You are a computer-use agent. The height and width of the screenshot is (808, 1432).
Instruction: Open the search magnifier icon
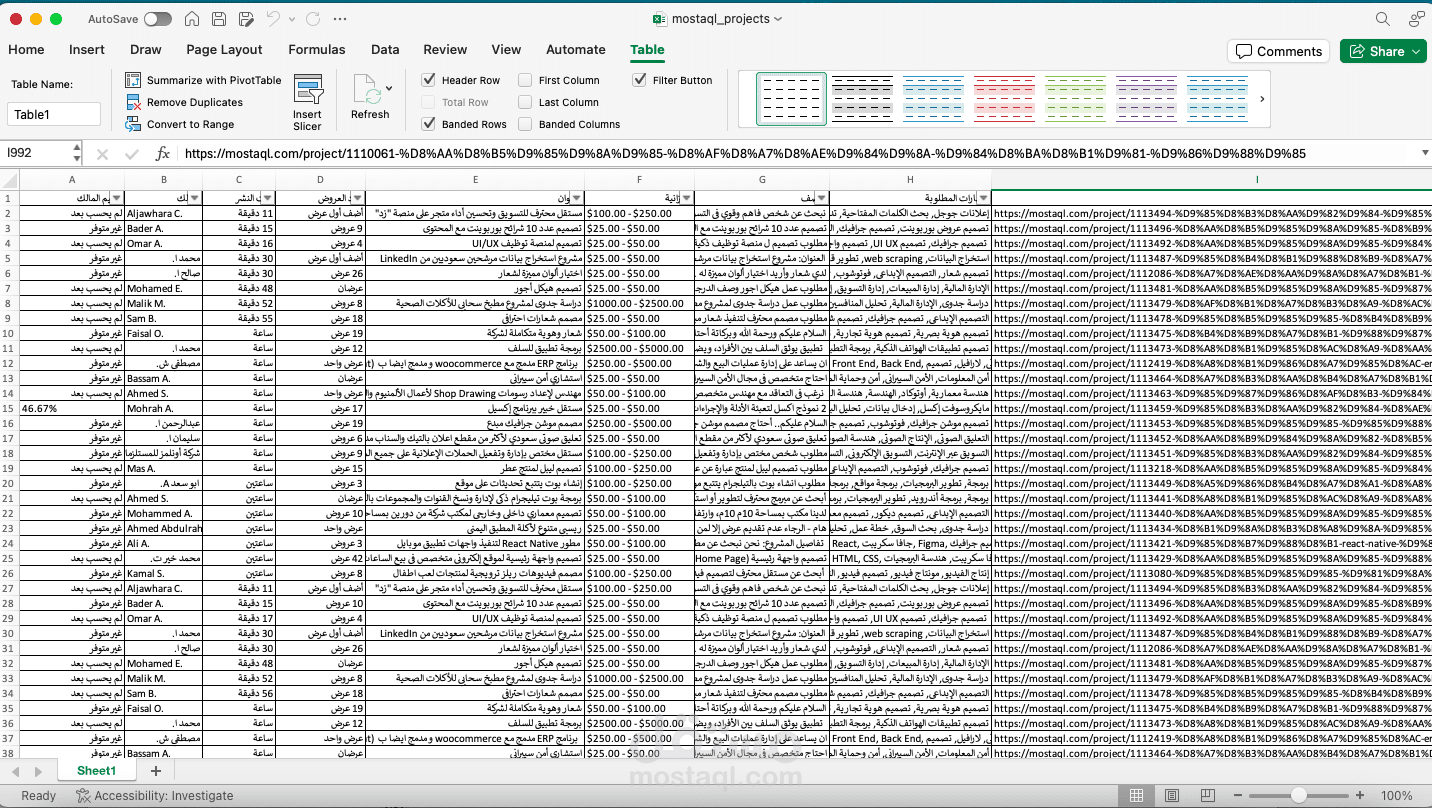[1383, 19]
